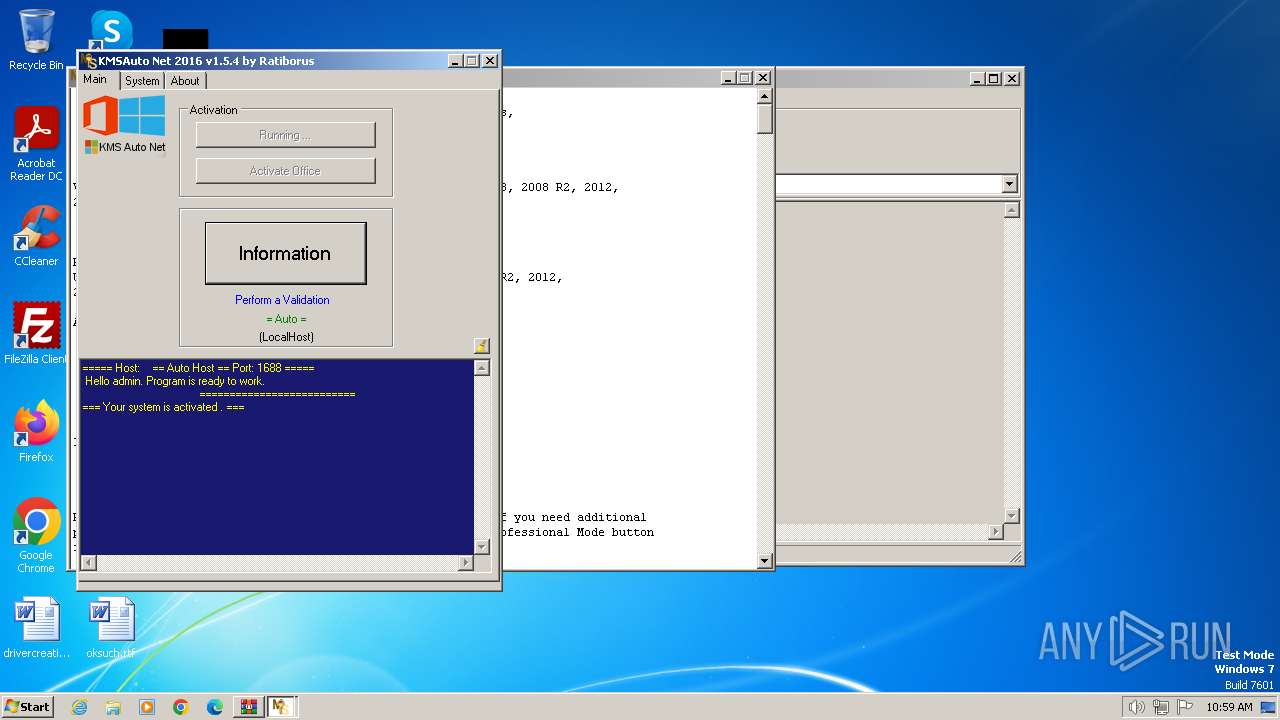Open CCleaner desktop shortcut
This screenshot has width=1280, height=720.
[36, 236]
